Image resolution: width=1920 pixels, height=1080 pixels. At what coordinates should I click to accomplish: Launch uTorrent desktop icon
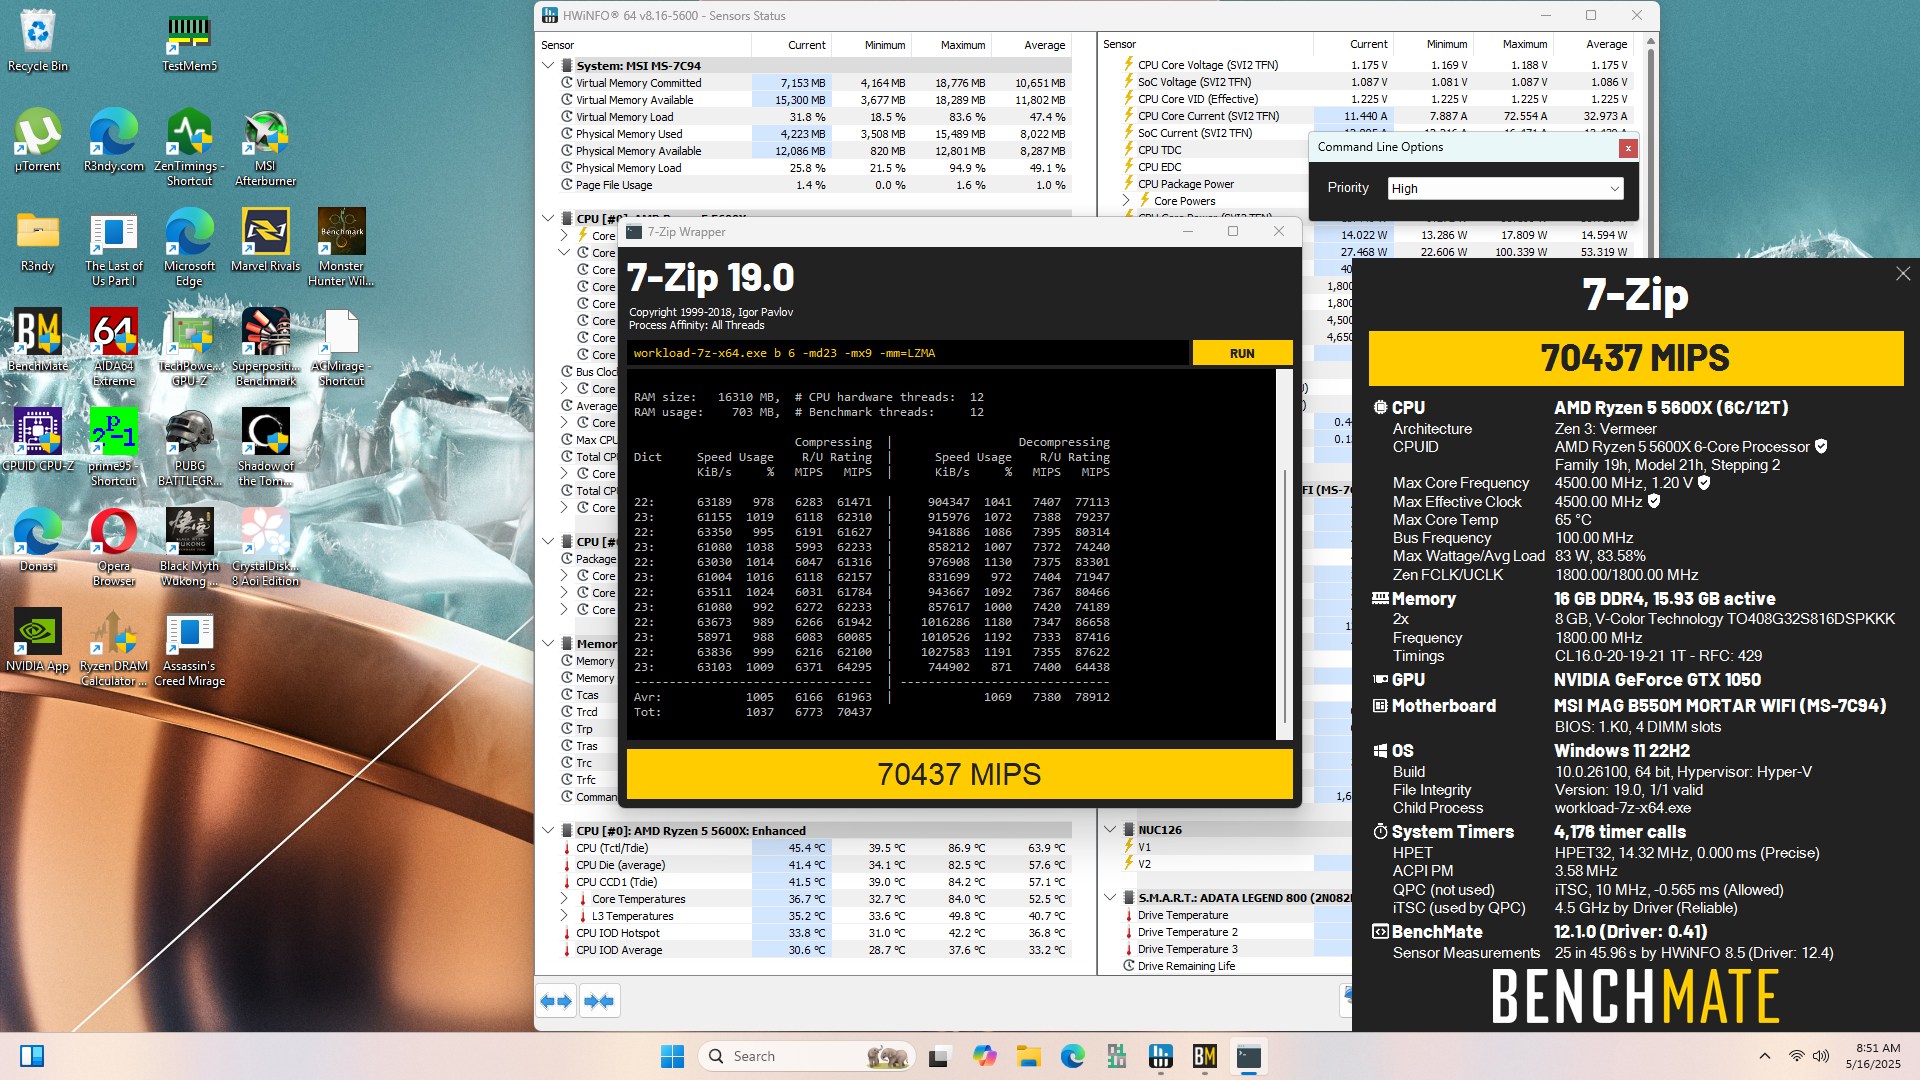click(38, 140)
